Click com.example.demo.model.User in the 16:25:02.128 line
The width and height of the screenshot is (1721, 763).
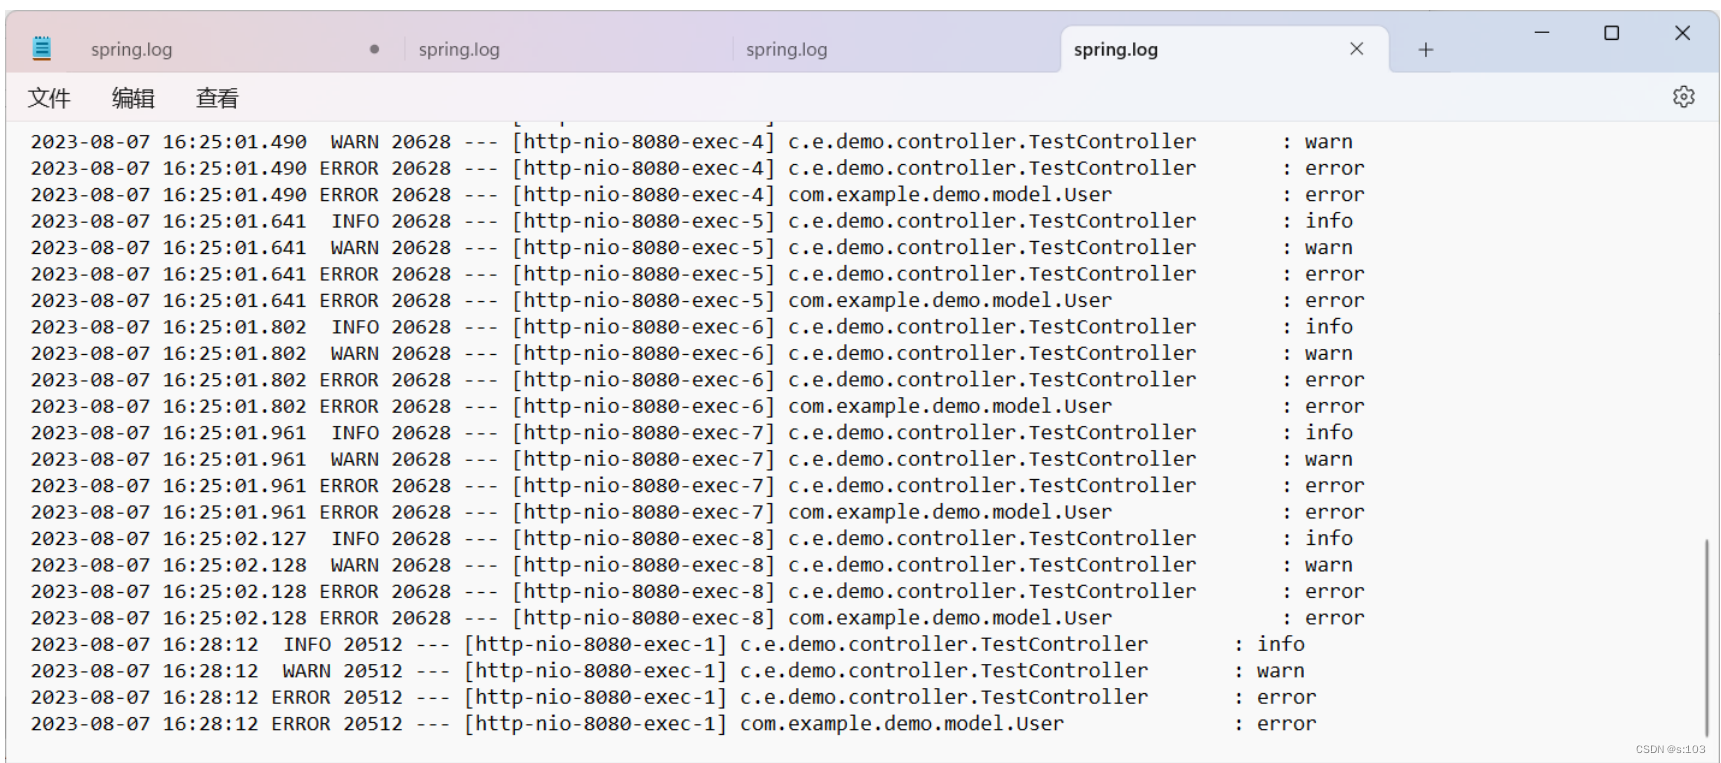click(950, 618)
